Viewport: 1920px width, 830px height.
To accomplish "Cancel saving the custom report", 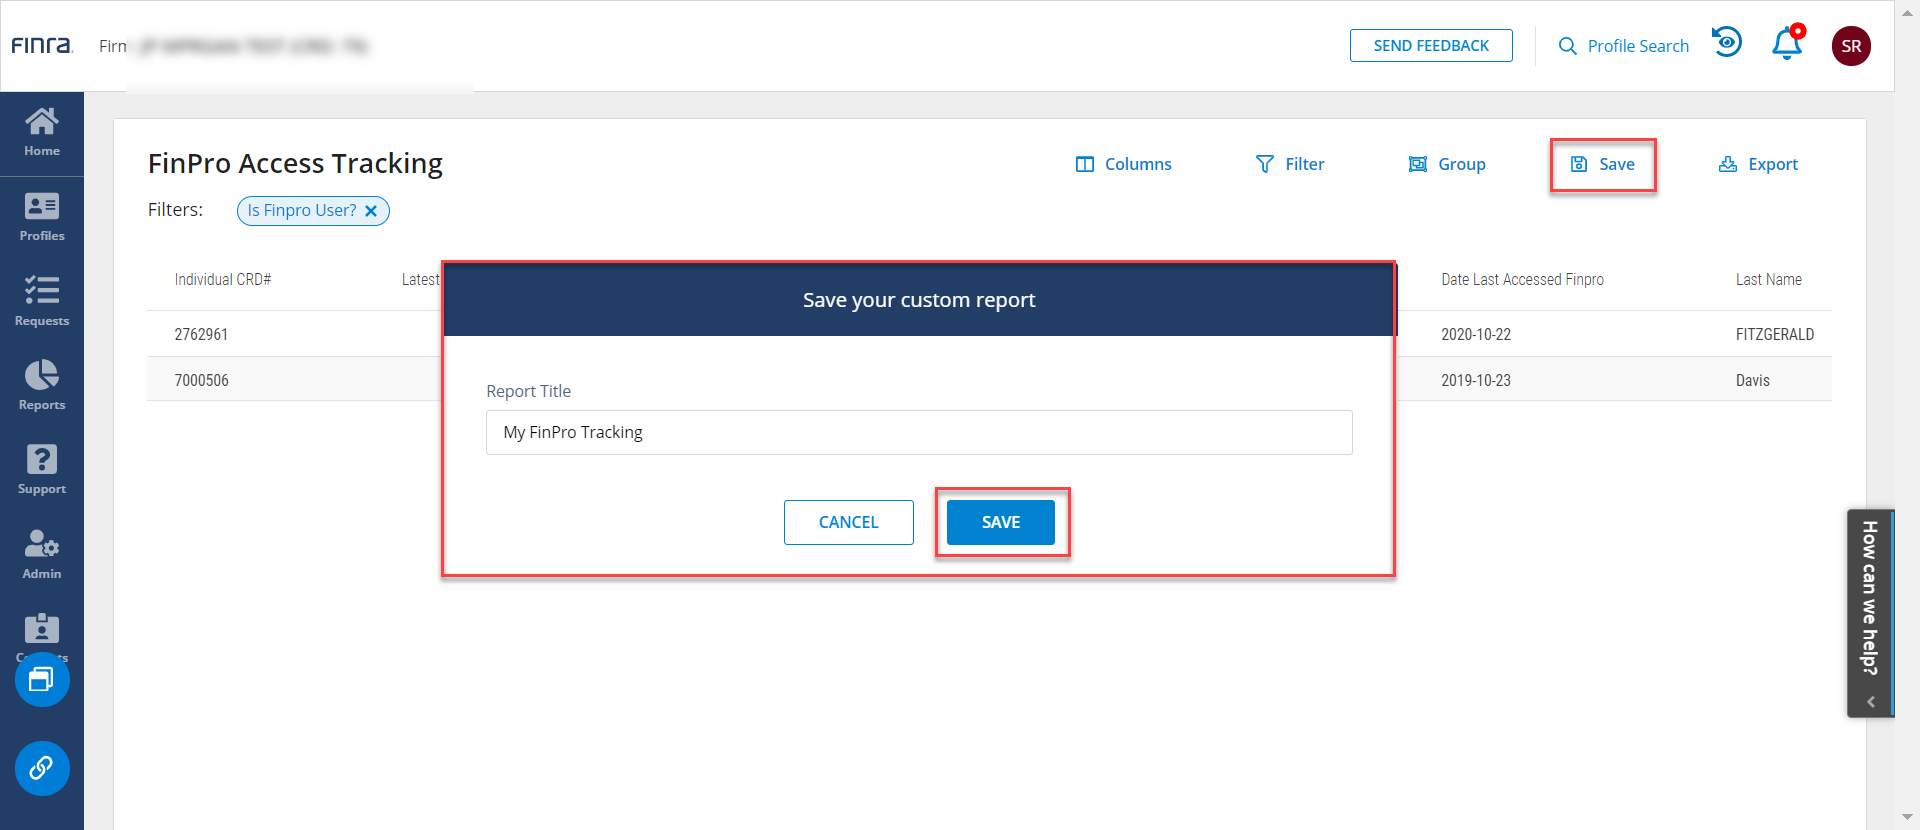I will pyautogui.click(x=848, y=522).
